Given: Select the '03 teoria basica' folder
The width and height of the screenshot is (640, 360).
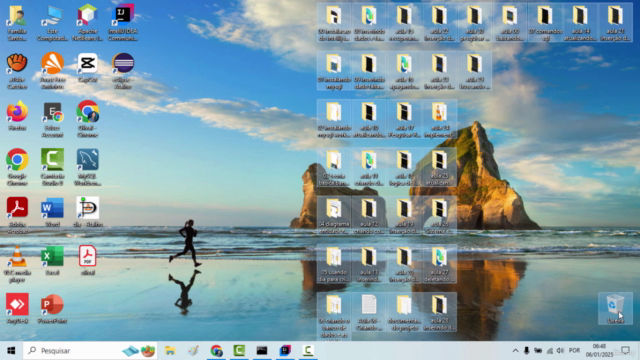Looking at the screenshot, I should (x=333, y=167).
